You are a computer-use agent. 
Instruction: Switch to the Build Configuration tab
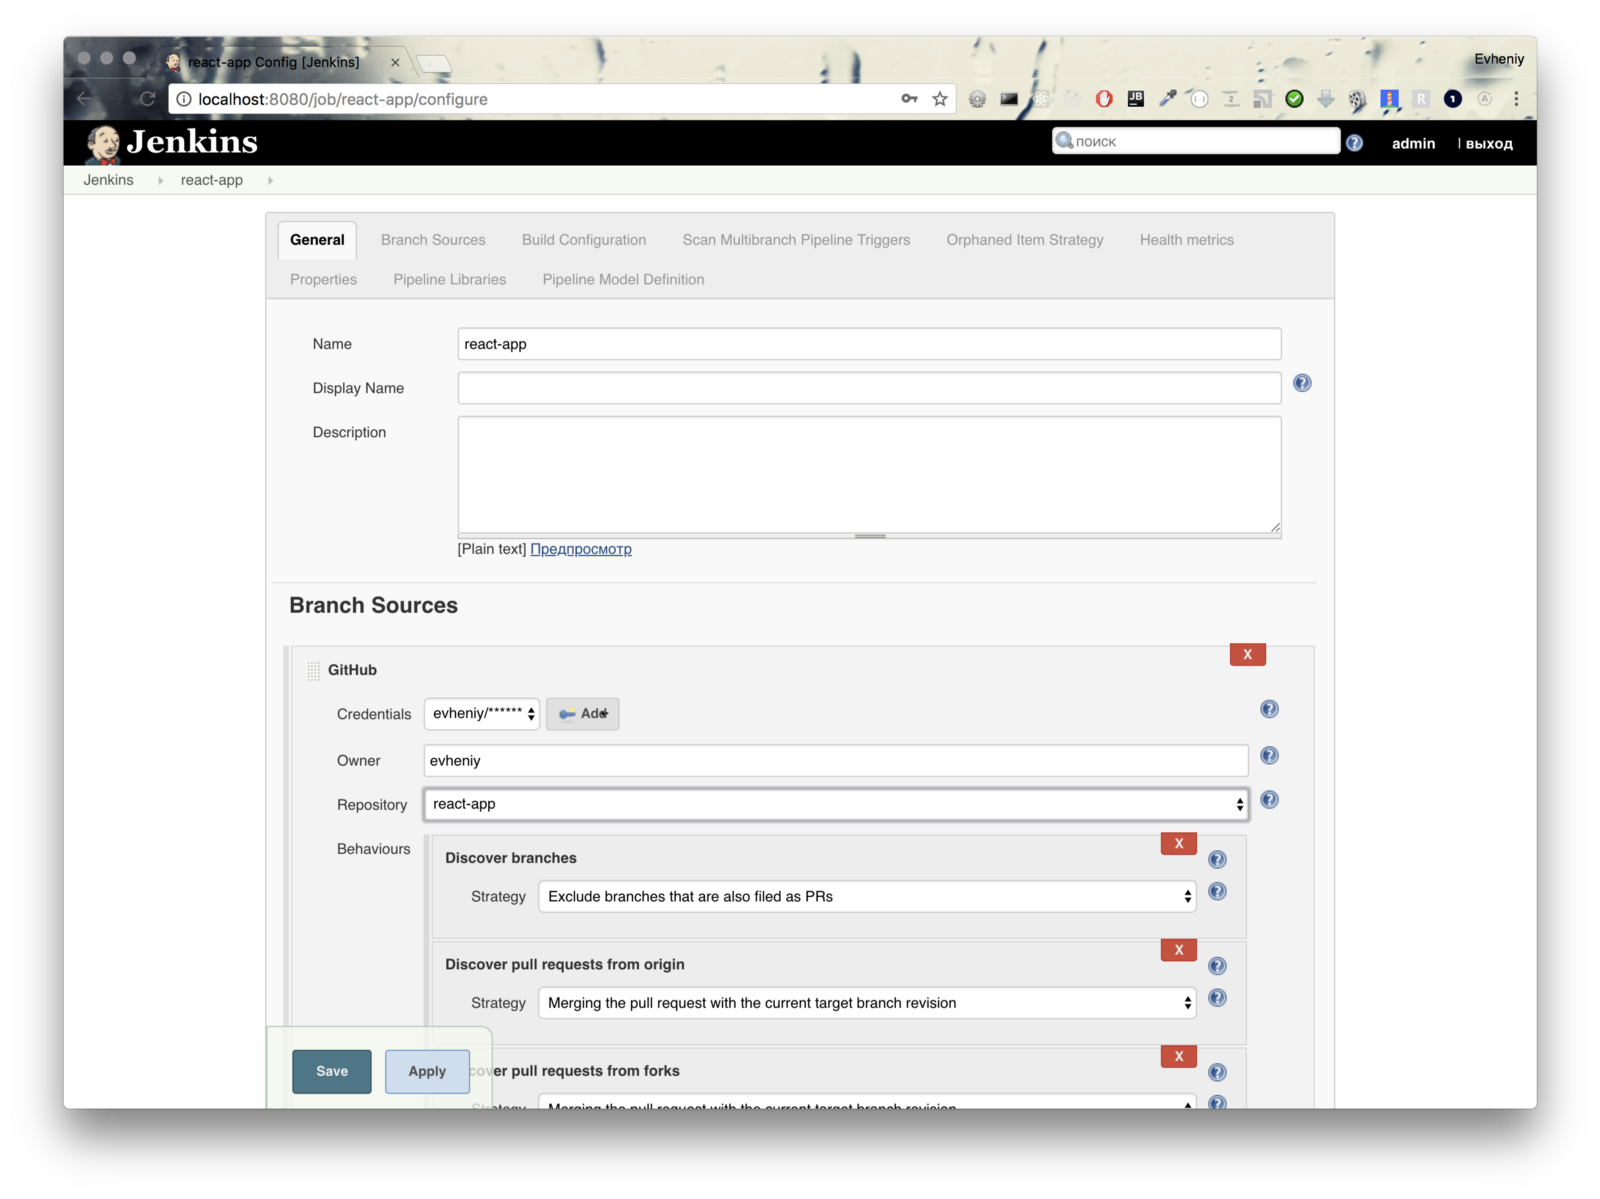(x=584, y=240)
